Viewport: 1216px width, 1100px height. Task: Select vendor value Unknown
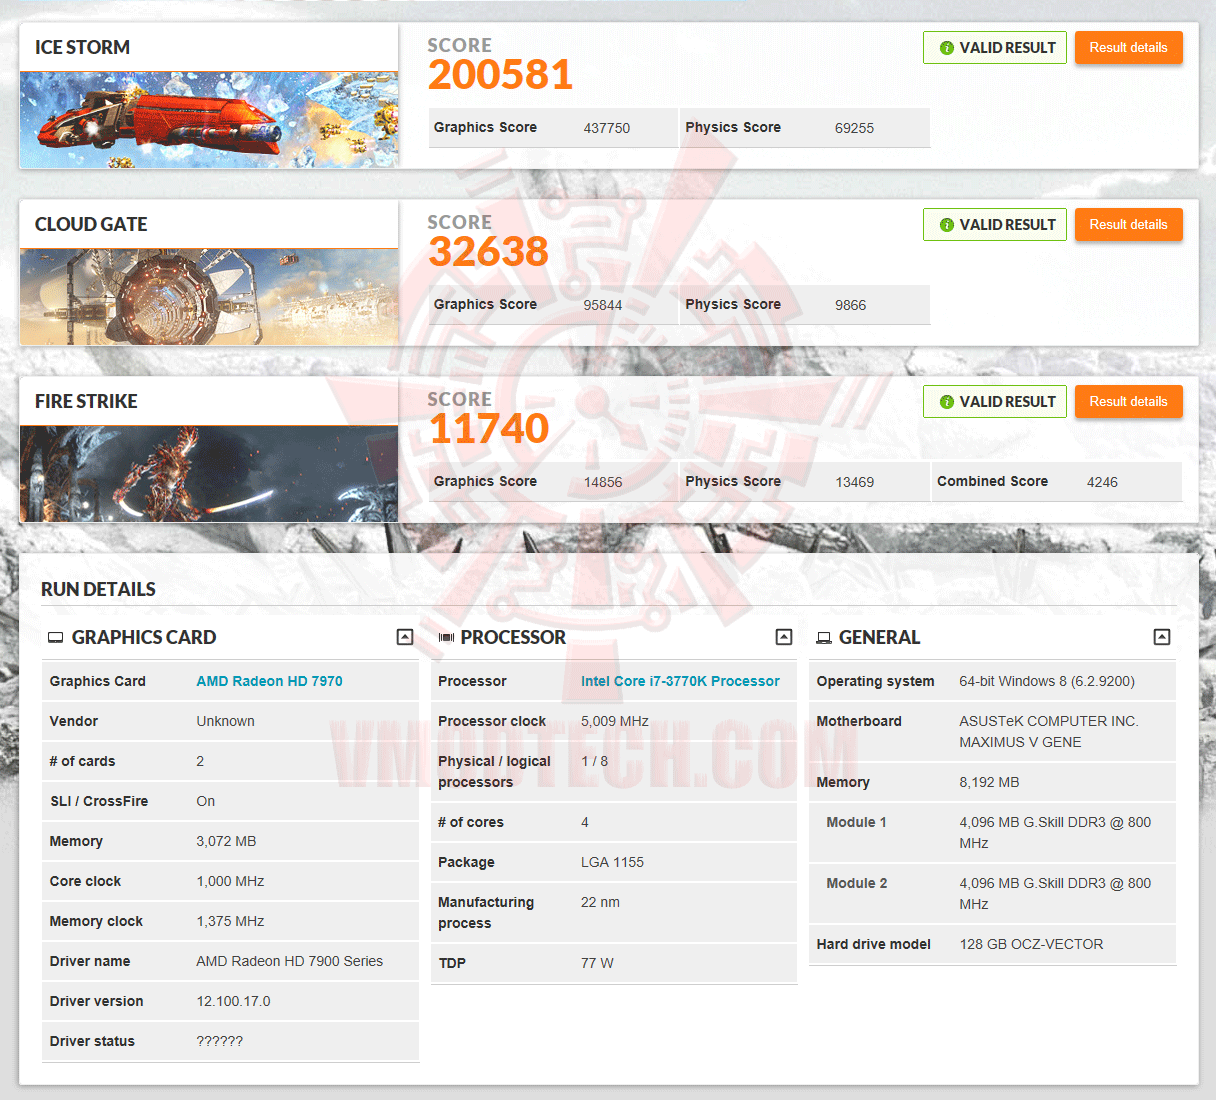225,721
